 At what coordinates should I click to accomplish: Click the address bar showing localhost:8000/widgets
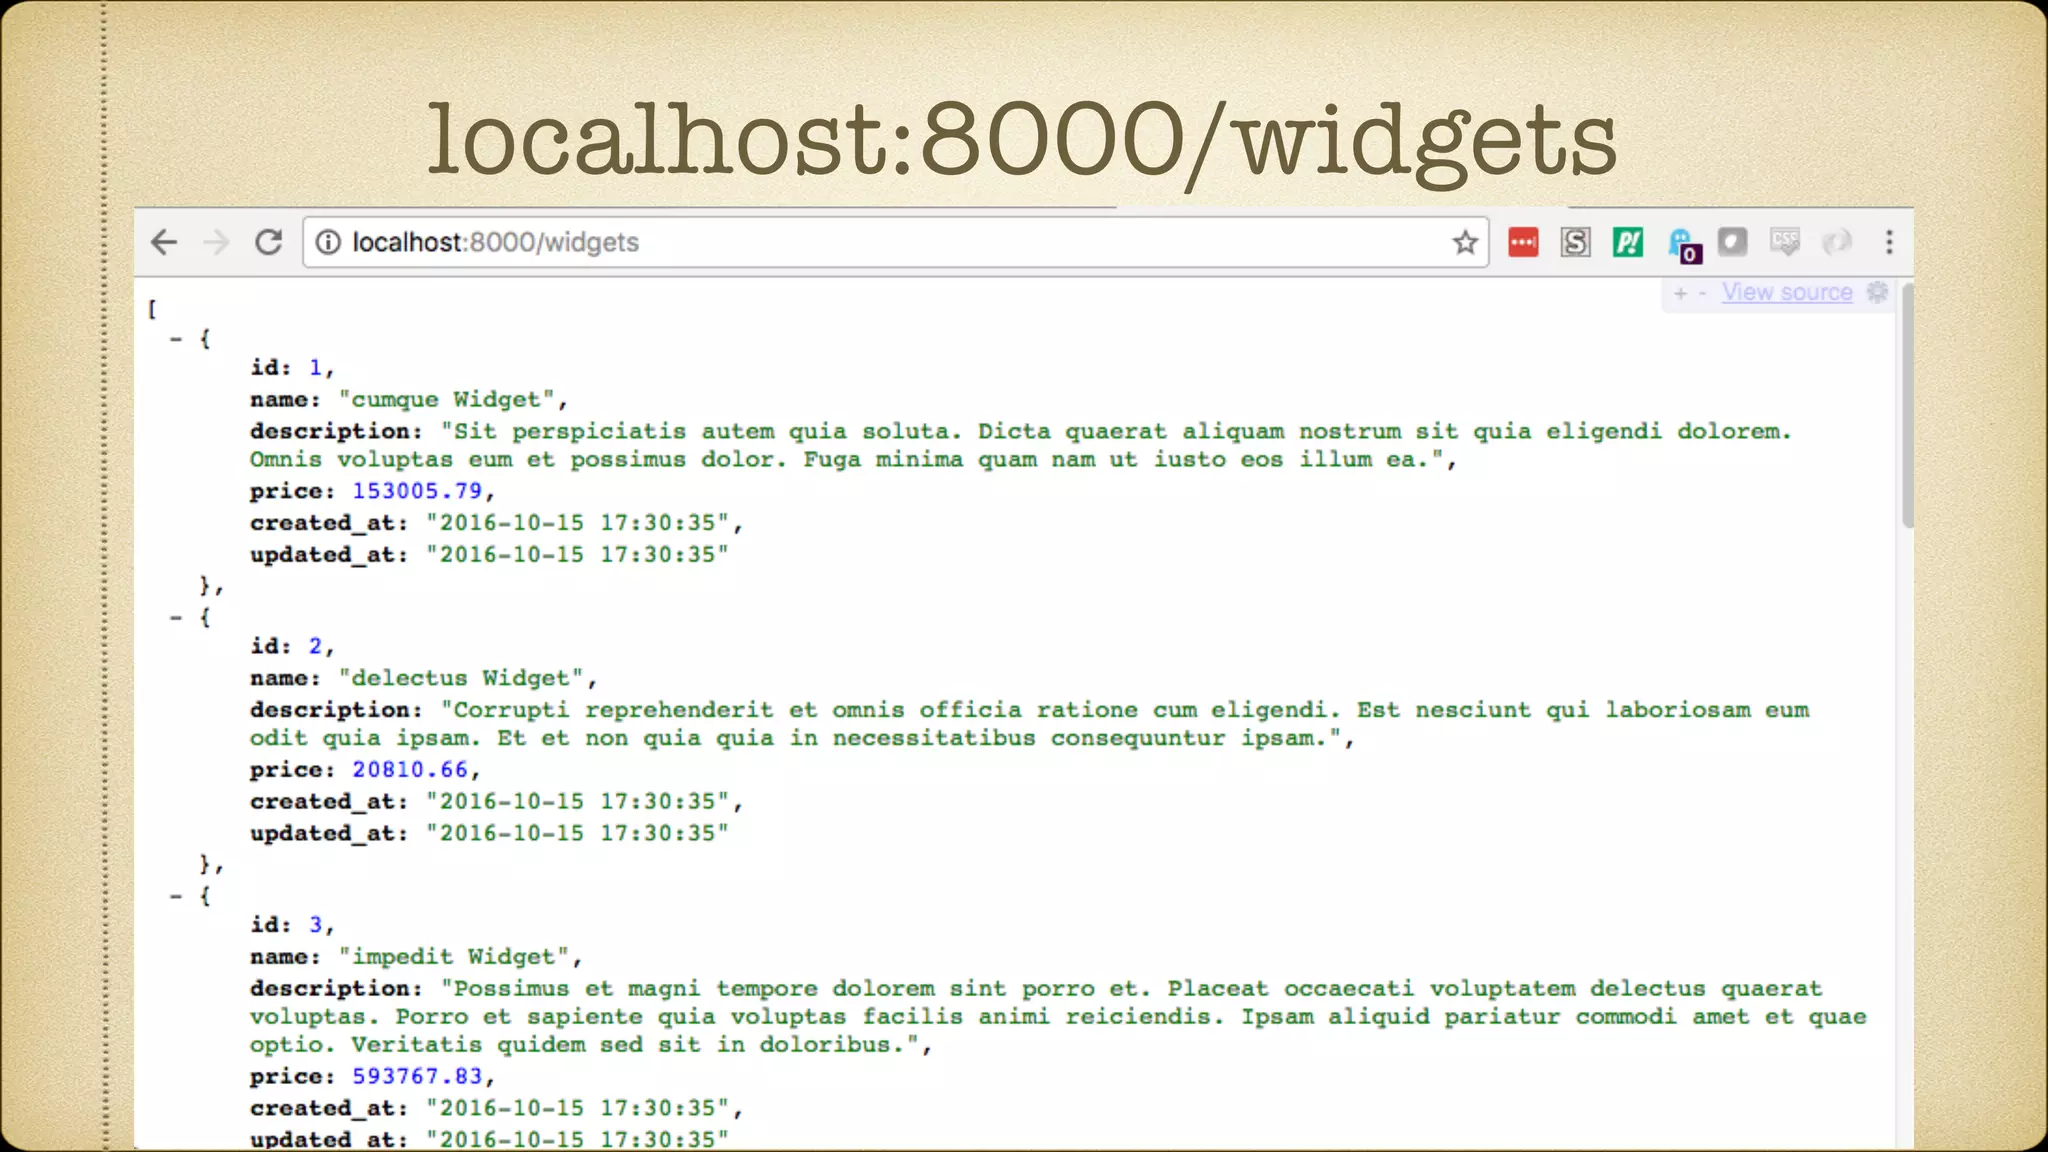tap(895, 242)
